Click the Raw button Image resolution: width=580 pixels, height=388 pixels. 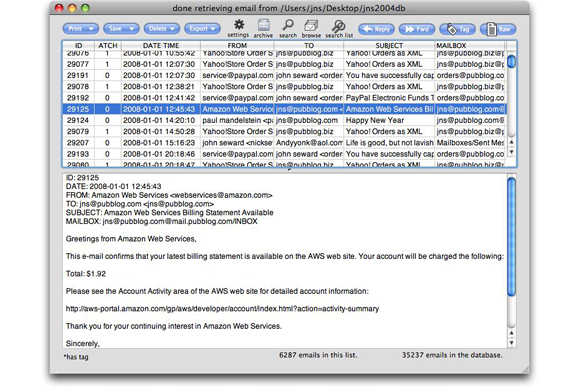[498, 29]
